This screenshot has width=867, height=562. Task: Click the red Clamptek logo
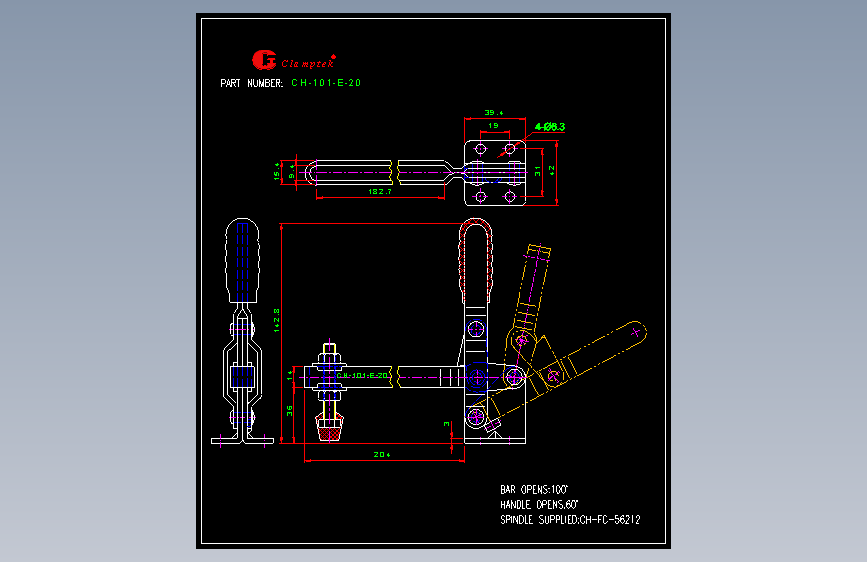[x=294, y=60]
